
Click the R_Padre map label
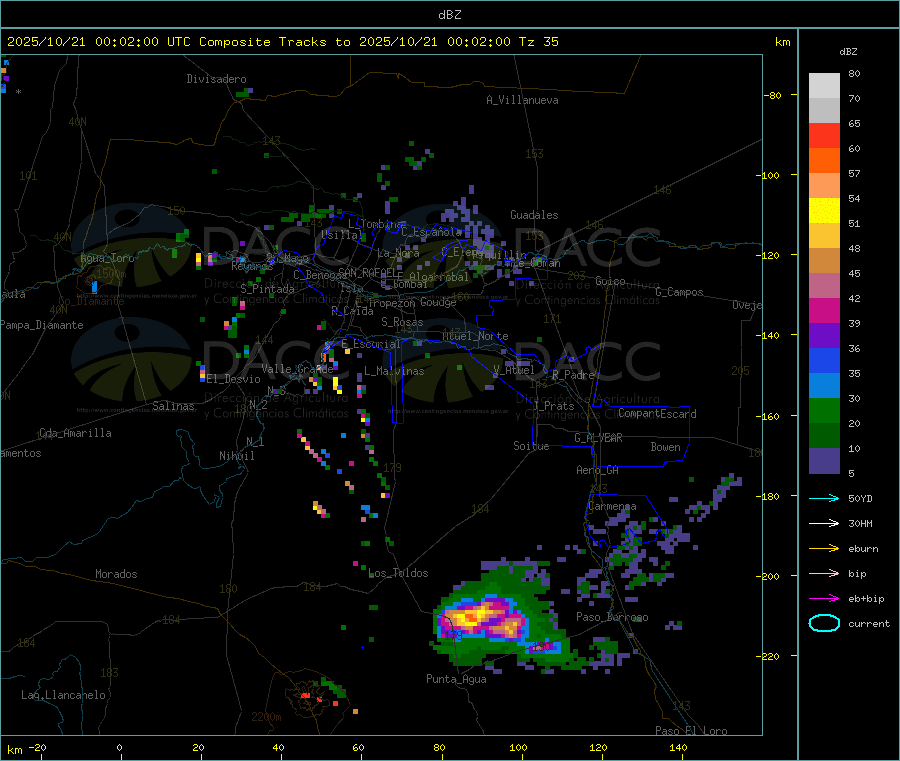pyautogui.click(x=573, y=375)
